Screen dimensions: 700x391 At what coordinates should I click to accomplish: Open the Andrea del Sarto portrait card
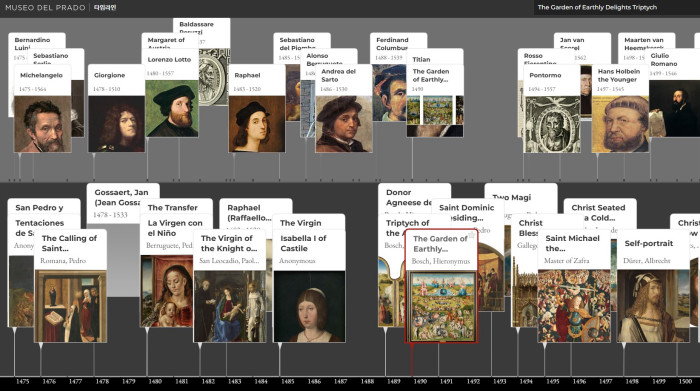(x=343, y=108)
